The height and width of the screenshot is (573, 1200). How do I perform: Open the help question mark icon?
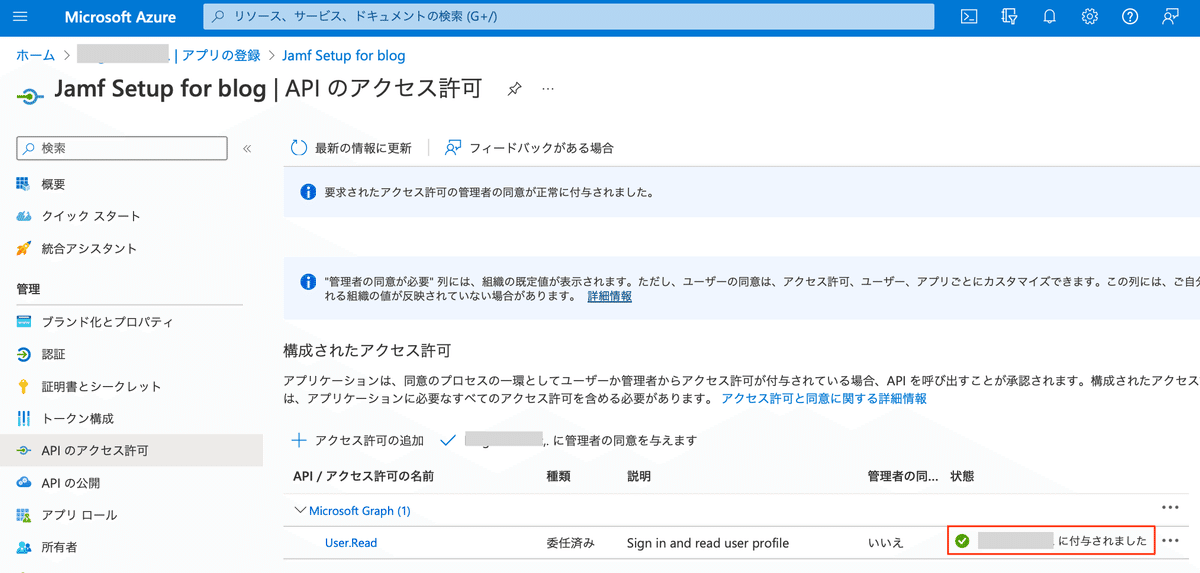coord(1130,17)
